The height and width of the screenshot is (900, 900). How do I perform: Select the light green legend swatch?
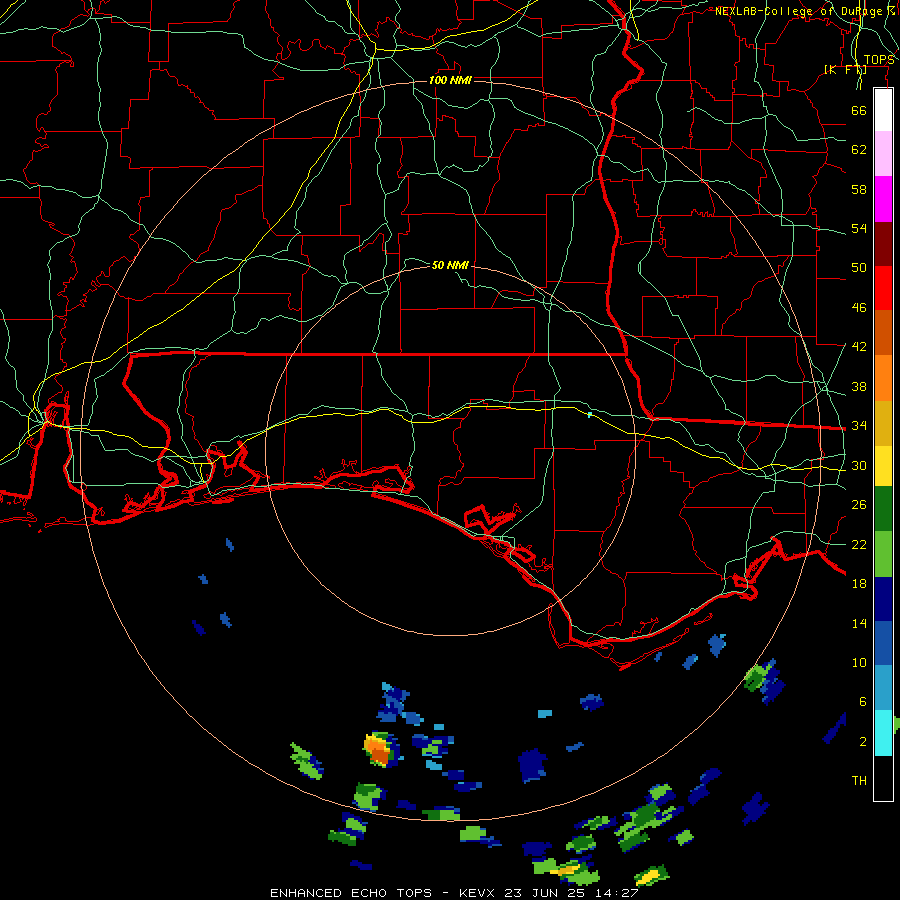(x=883, y=554)
